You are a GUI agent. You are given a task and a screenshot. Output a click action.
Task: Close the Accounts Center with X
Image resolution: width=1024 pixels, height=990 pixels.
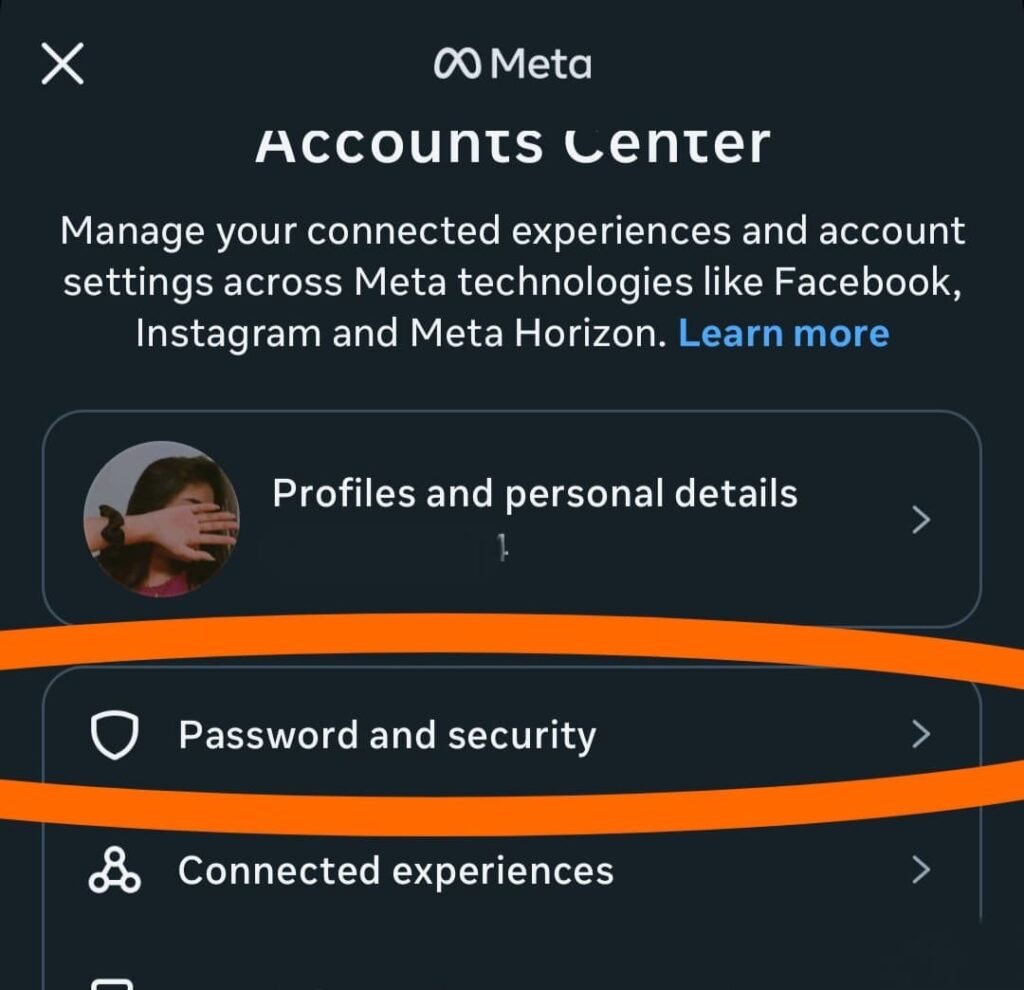pyautogui.click(x=62, y=66)
